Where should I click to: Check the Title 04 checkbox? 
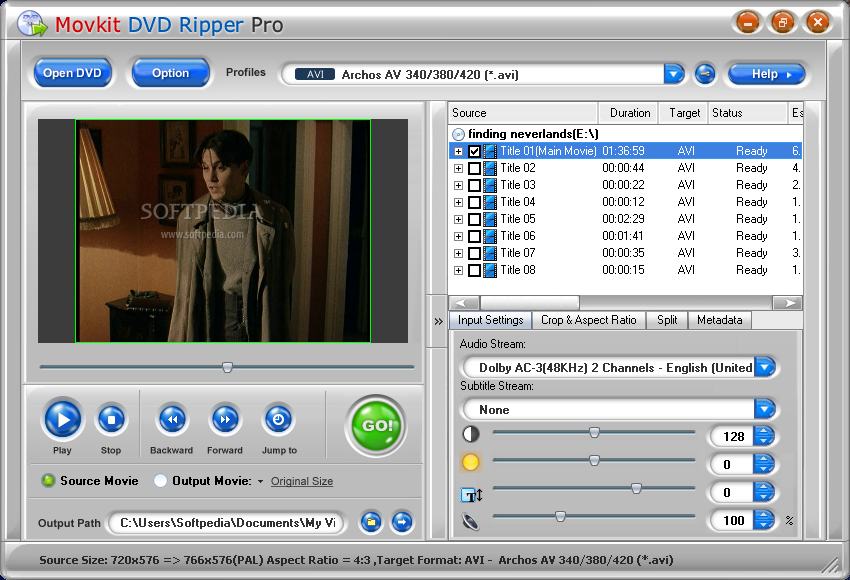point(474,202)
